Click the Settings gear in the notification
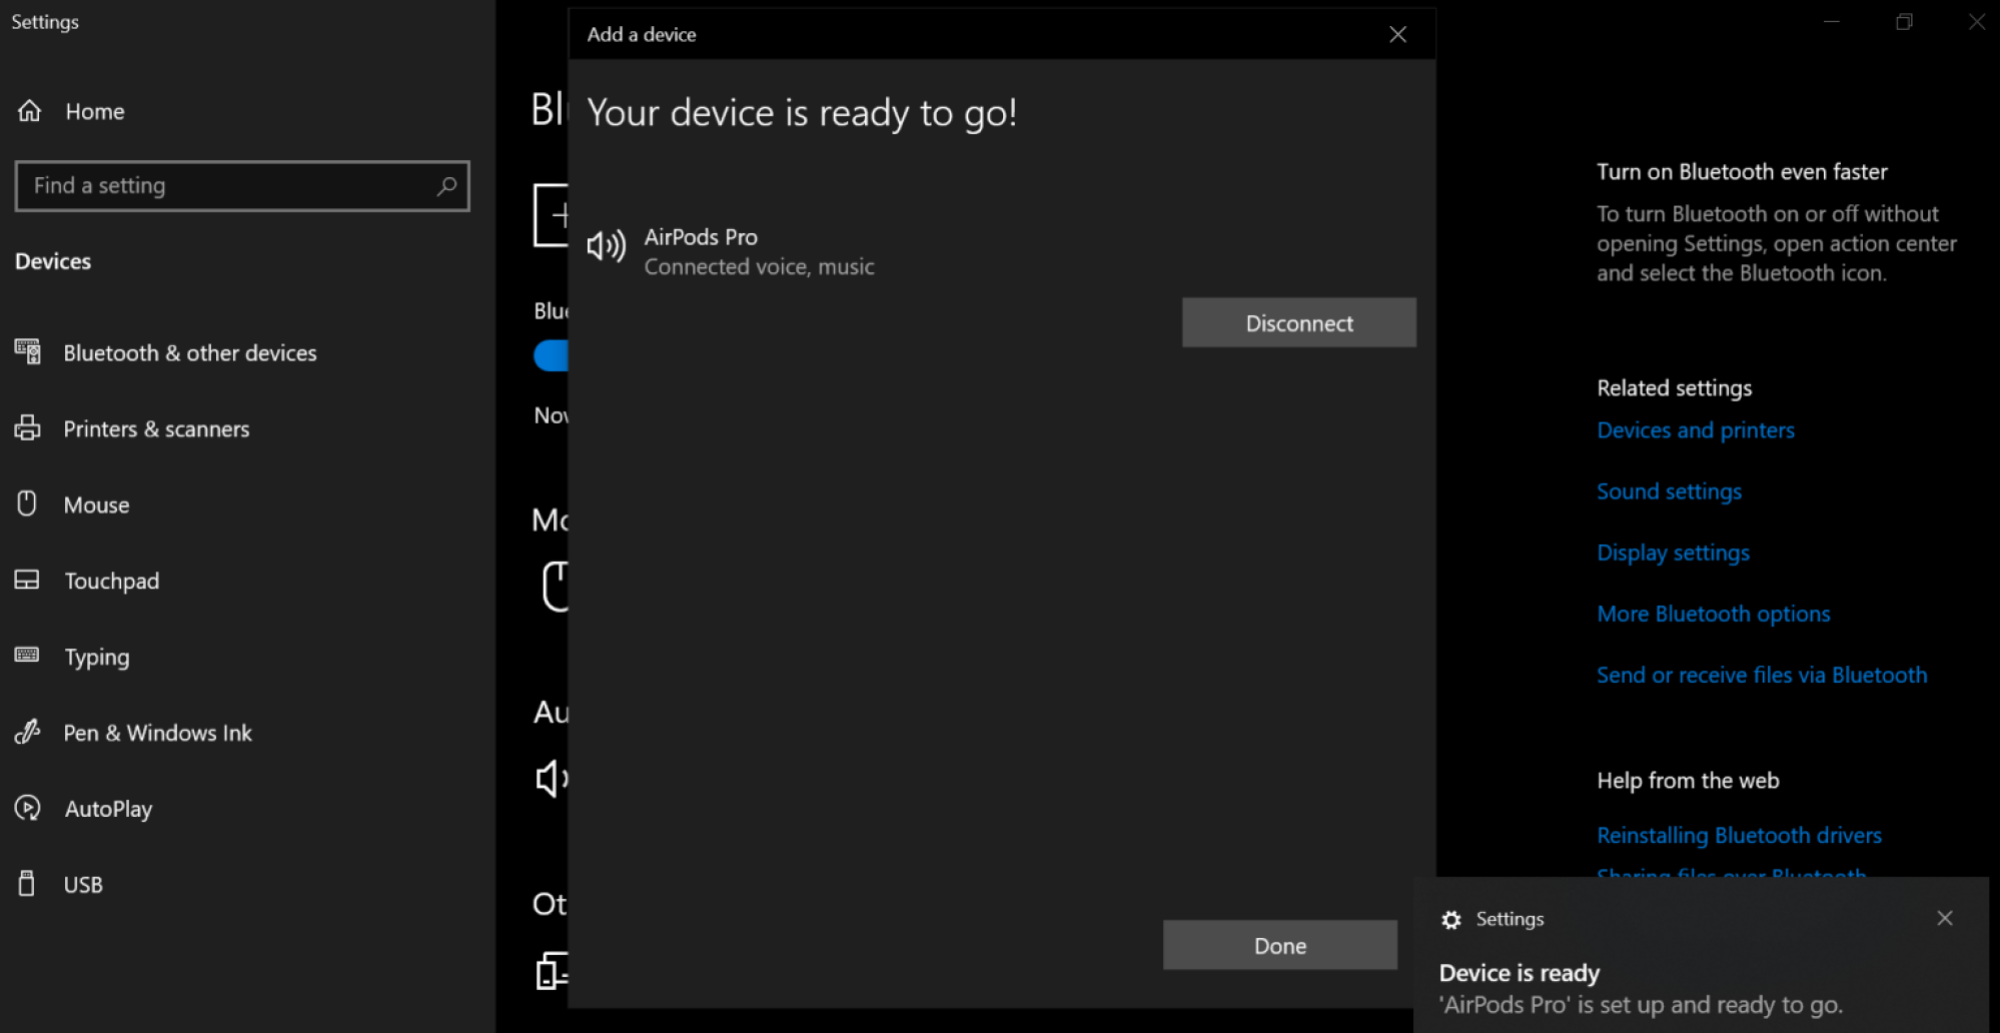The image size is (2000, 1033). pos(1453,919)
